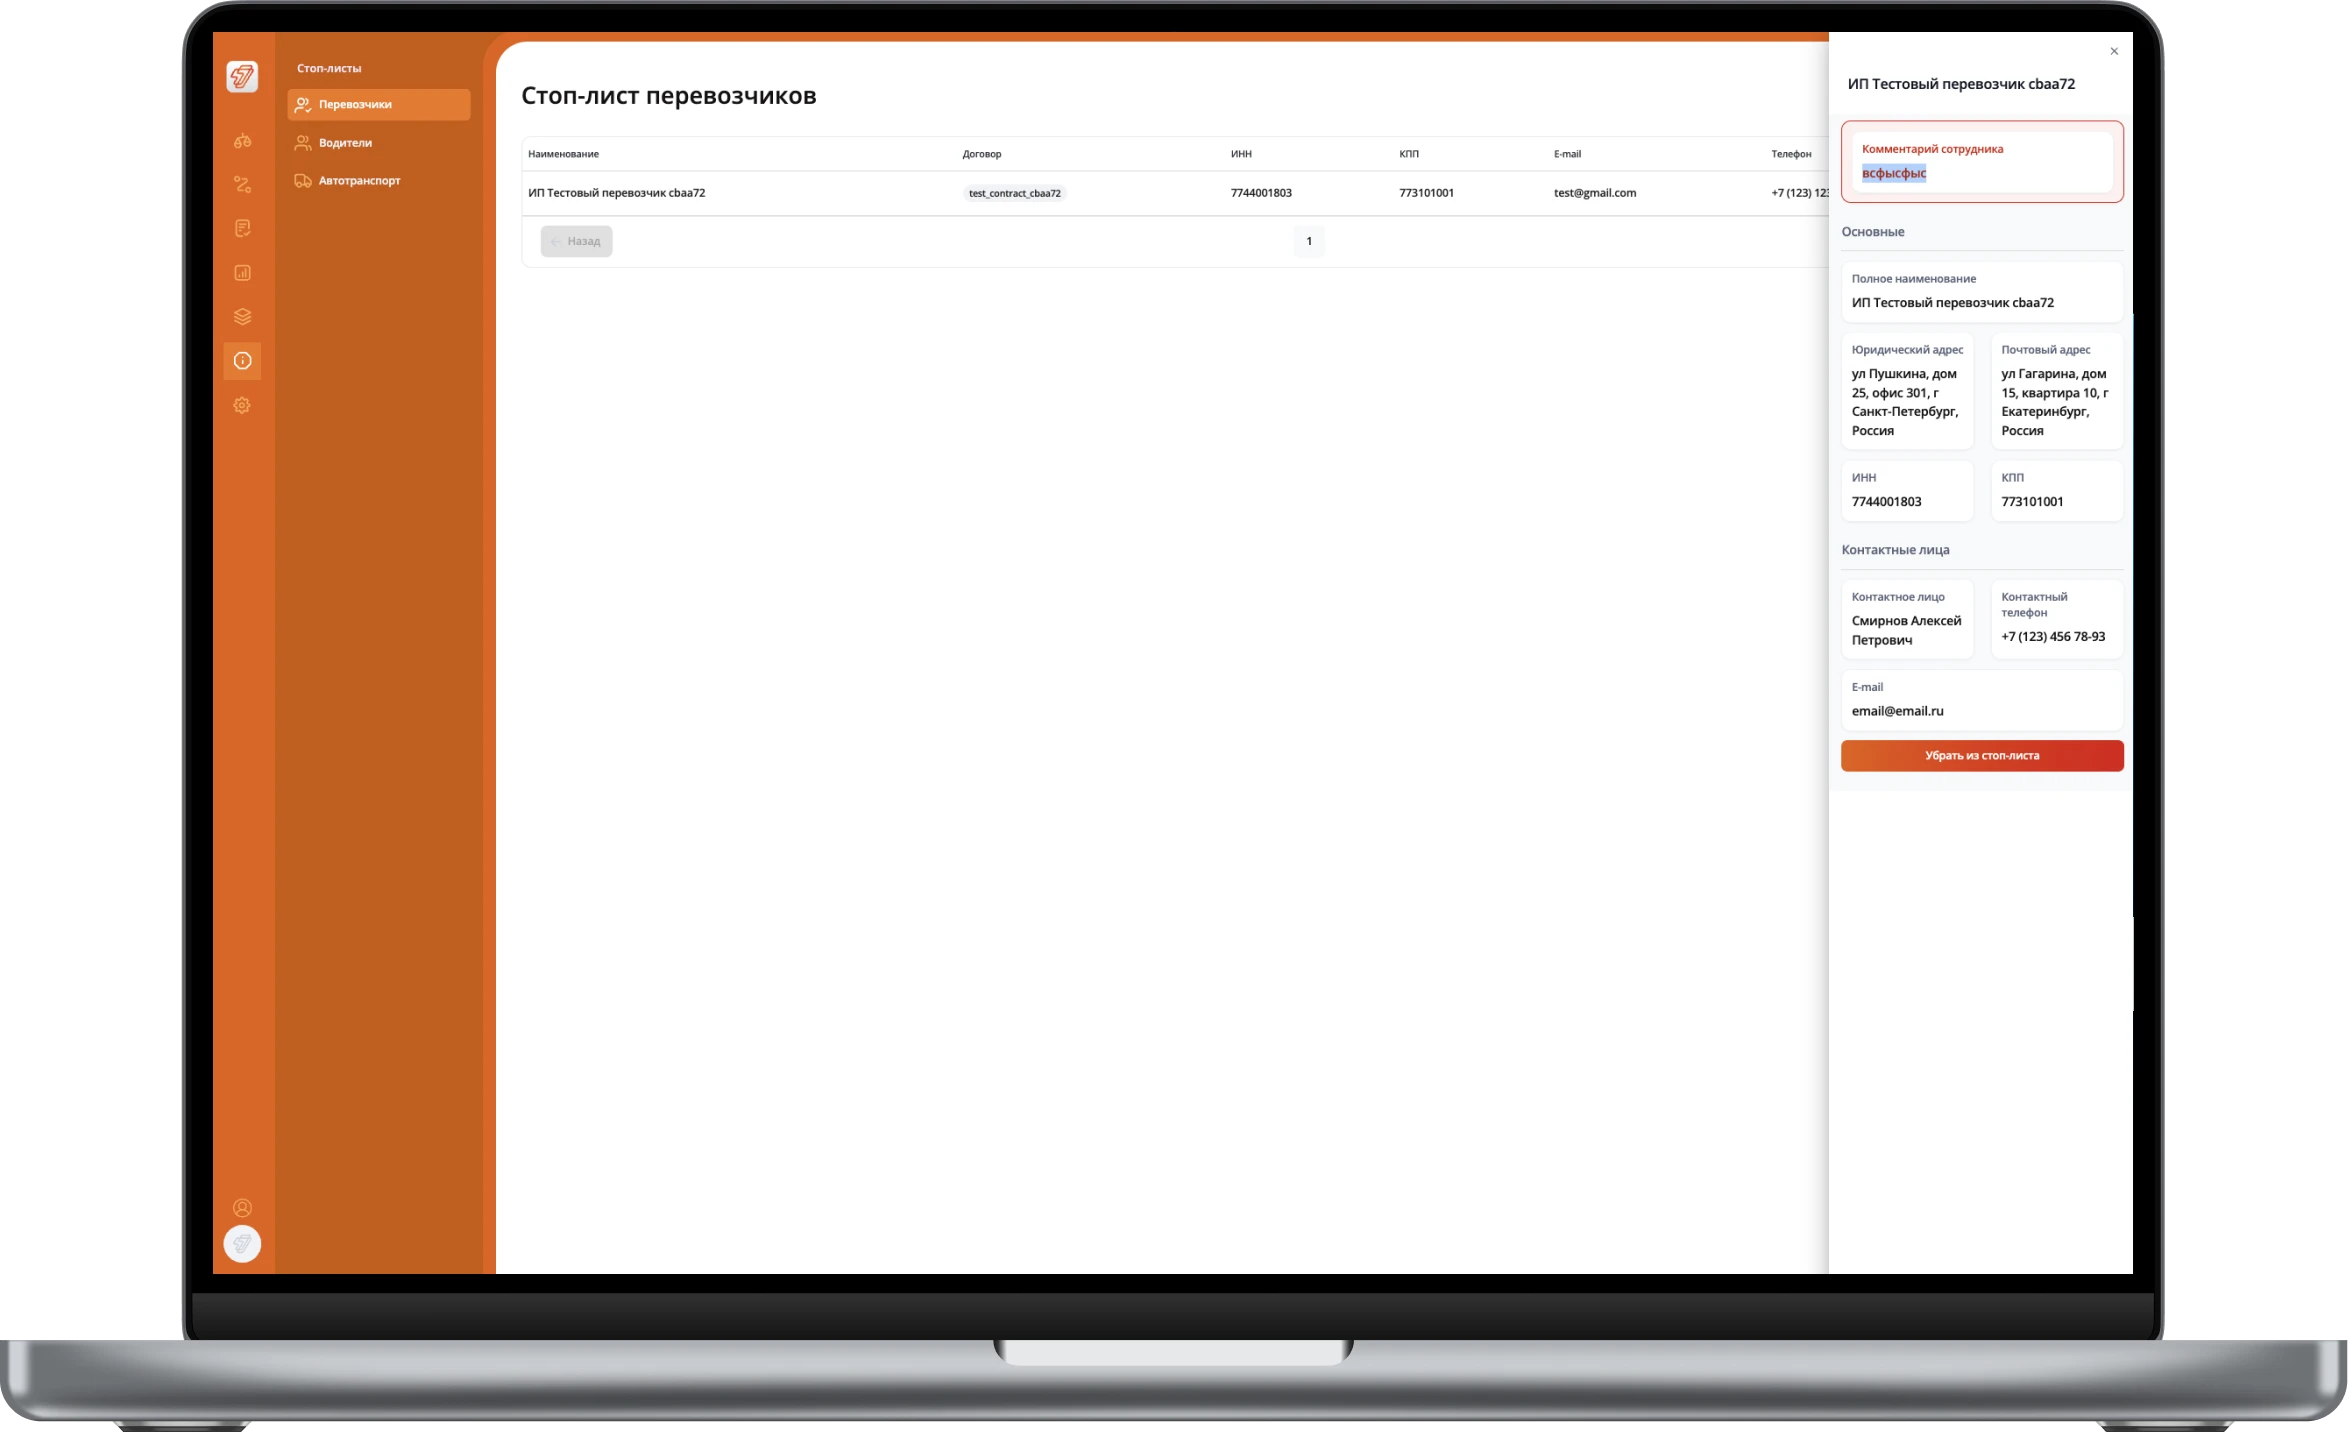Viewport: 2348px width, 1432px height.
Task: Open the settings gear icon
Action: [x=242, y=405]
